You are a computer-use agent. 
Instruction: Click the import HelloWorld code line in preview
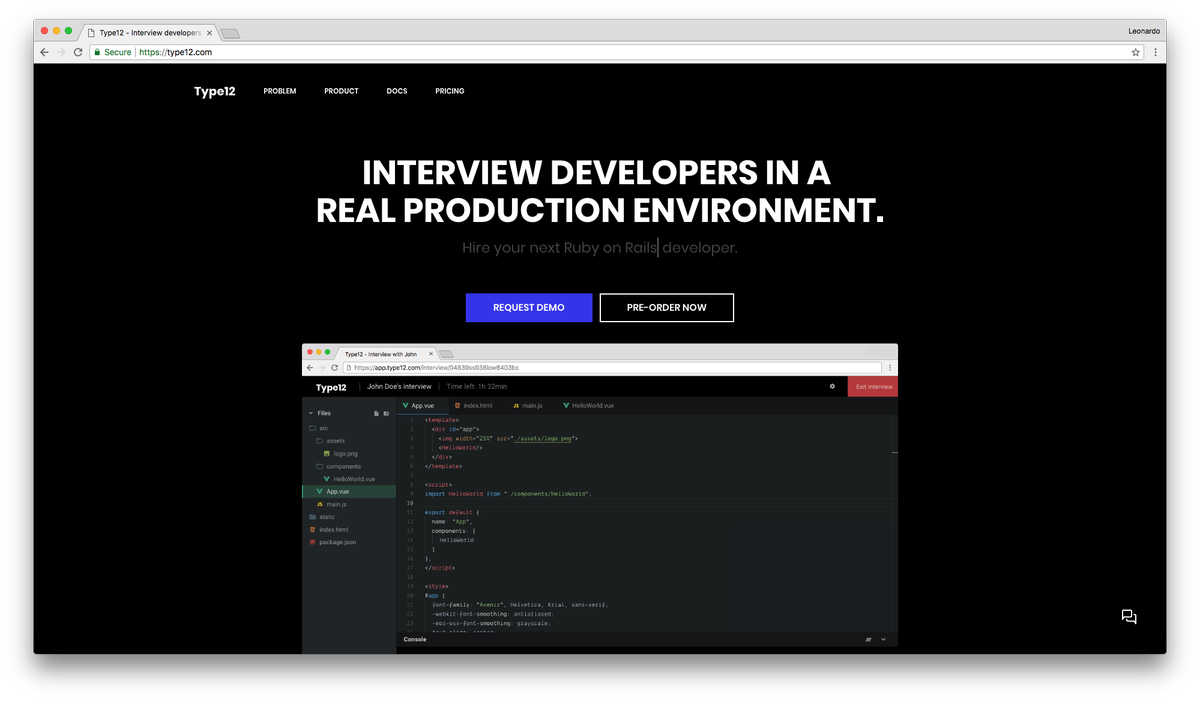click(508, 493)
